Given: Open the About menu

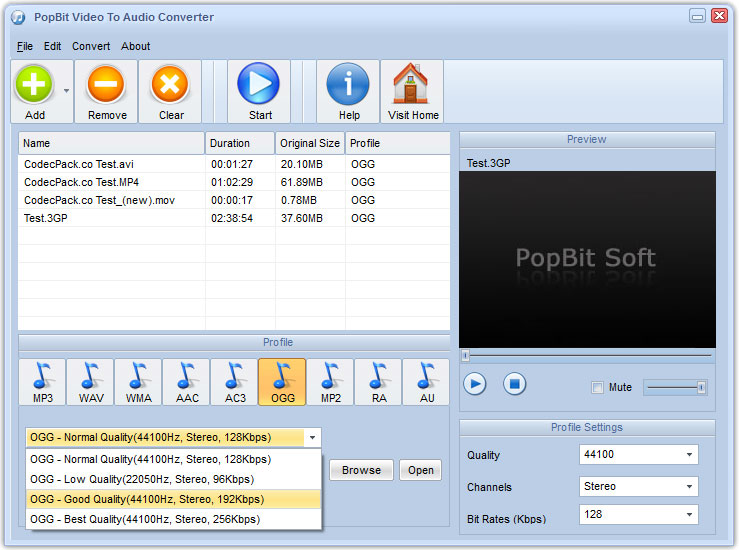Looking at the screenshot, I should pos(136,46).
